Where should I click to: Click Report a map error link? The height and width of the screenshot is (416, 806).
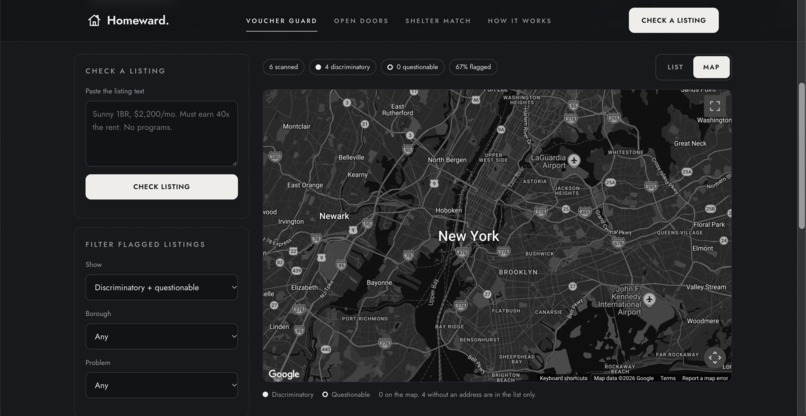click(705, 378)
